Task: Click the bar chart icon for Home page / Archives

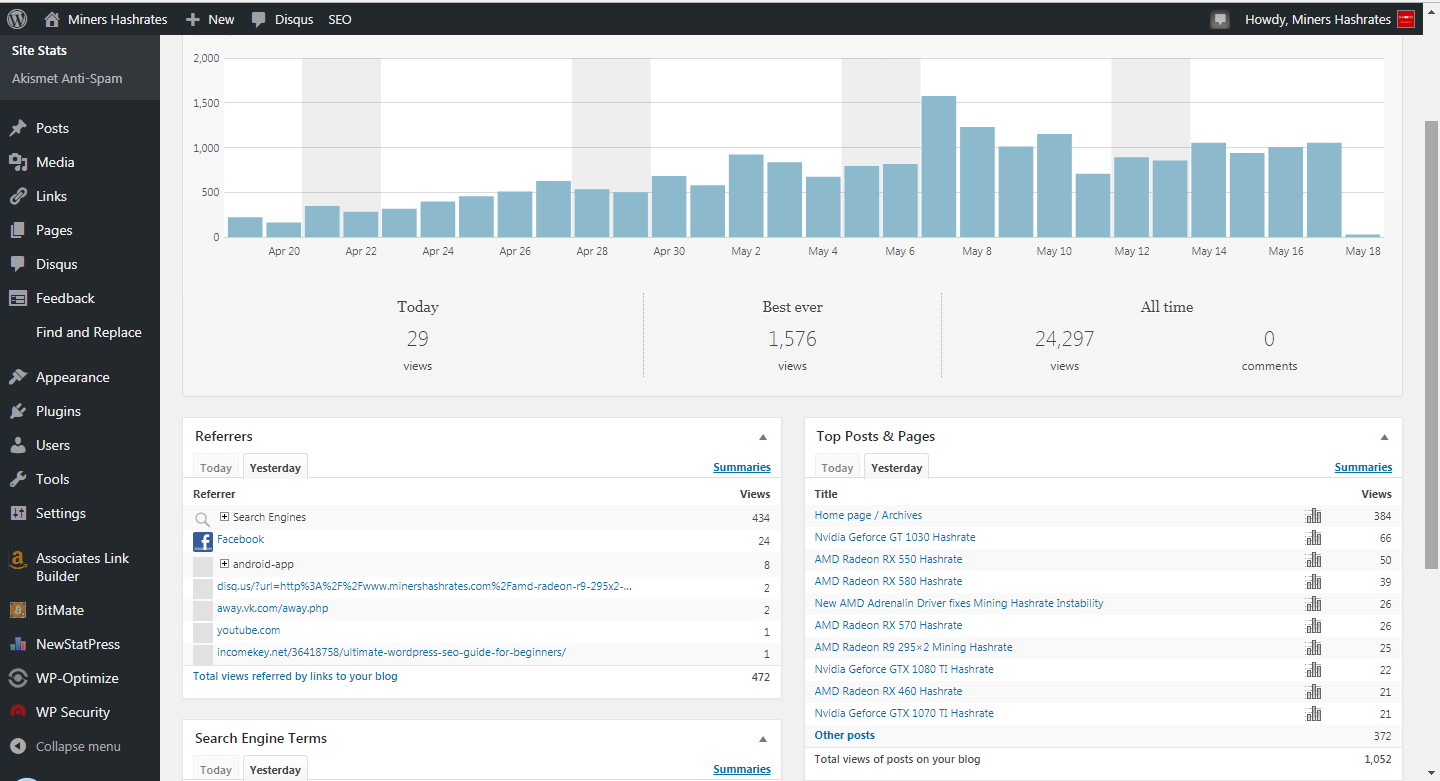Action: [x=1313, y=516]
